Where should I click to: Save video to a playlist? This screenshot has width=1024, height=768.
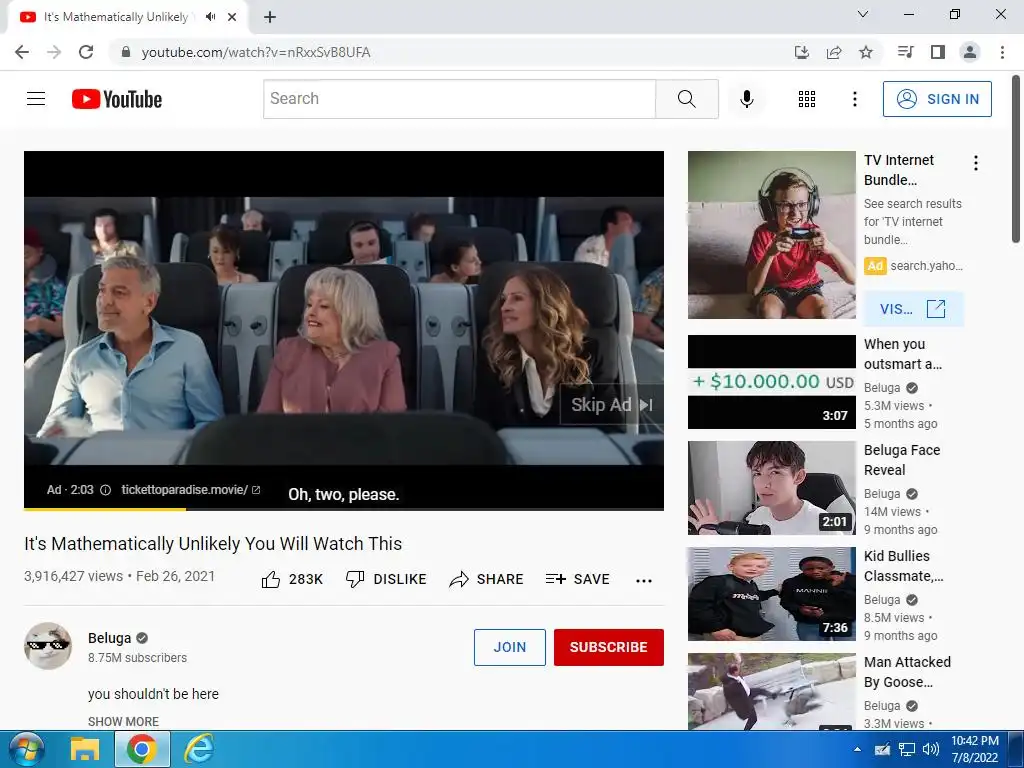(x=577, y=579)
